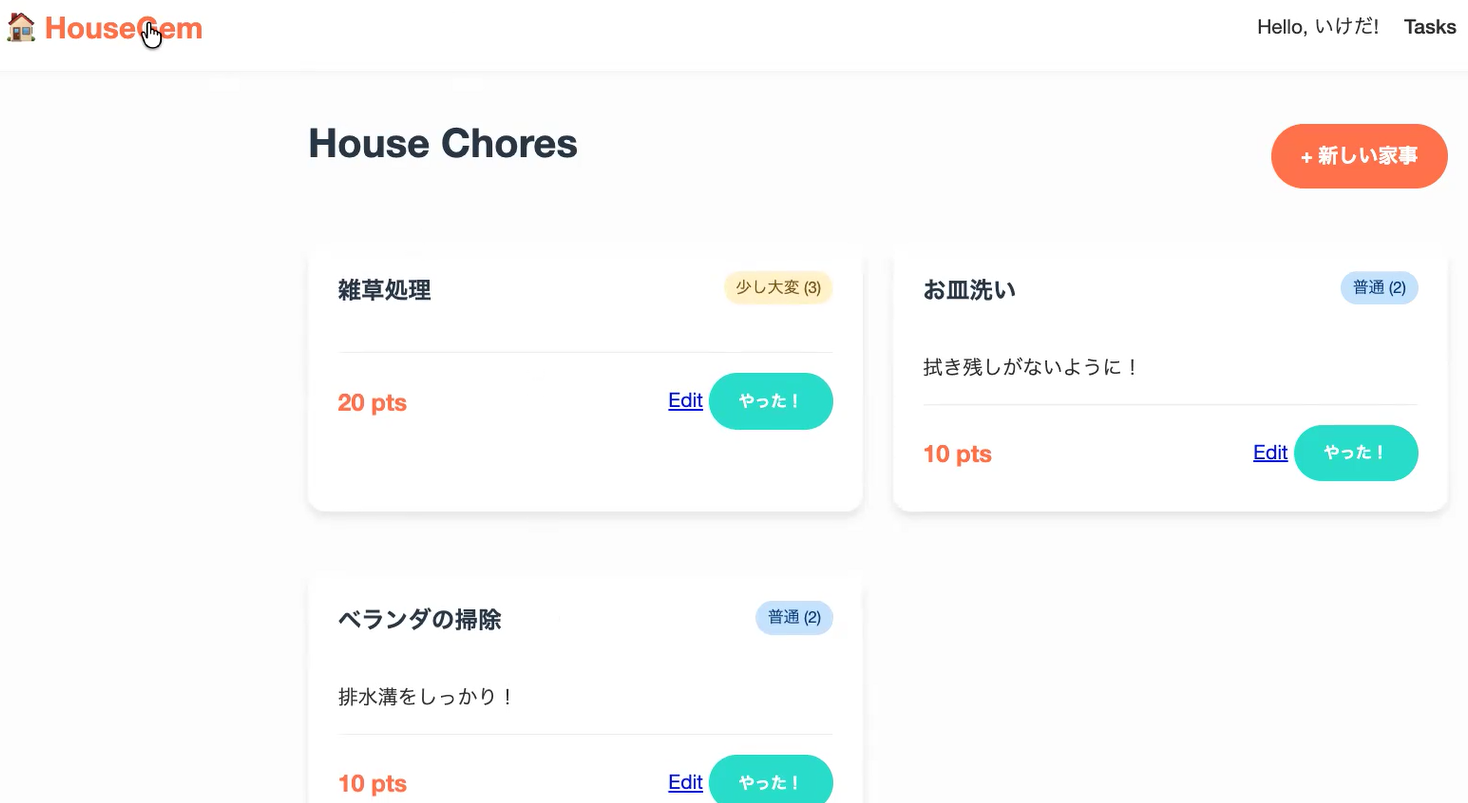Click the HouseGem brand name
Image resolution: width=1468 pixels, height=803 pixels.
click(x=123, y=29)
